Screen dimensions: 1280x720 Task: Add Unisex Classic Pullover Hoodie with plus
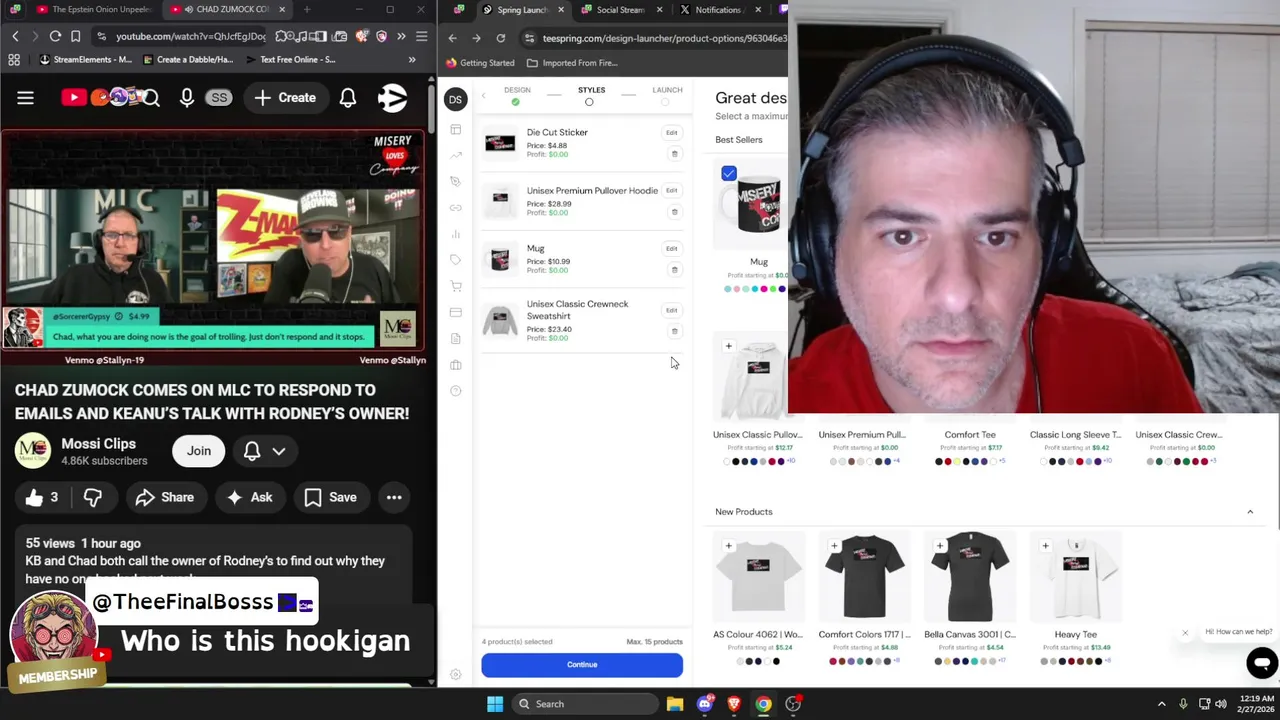pos(729,346)
